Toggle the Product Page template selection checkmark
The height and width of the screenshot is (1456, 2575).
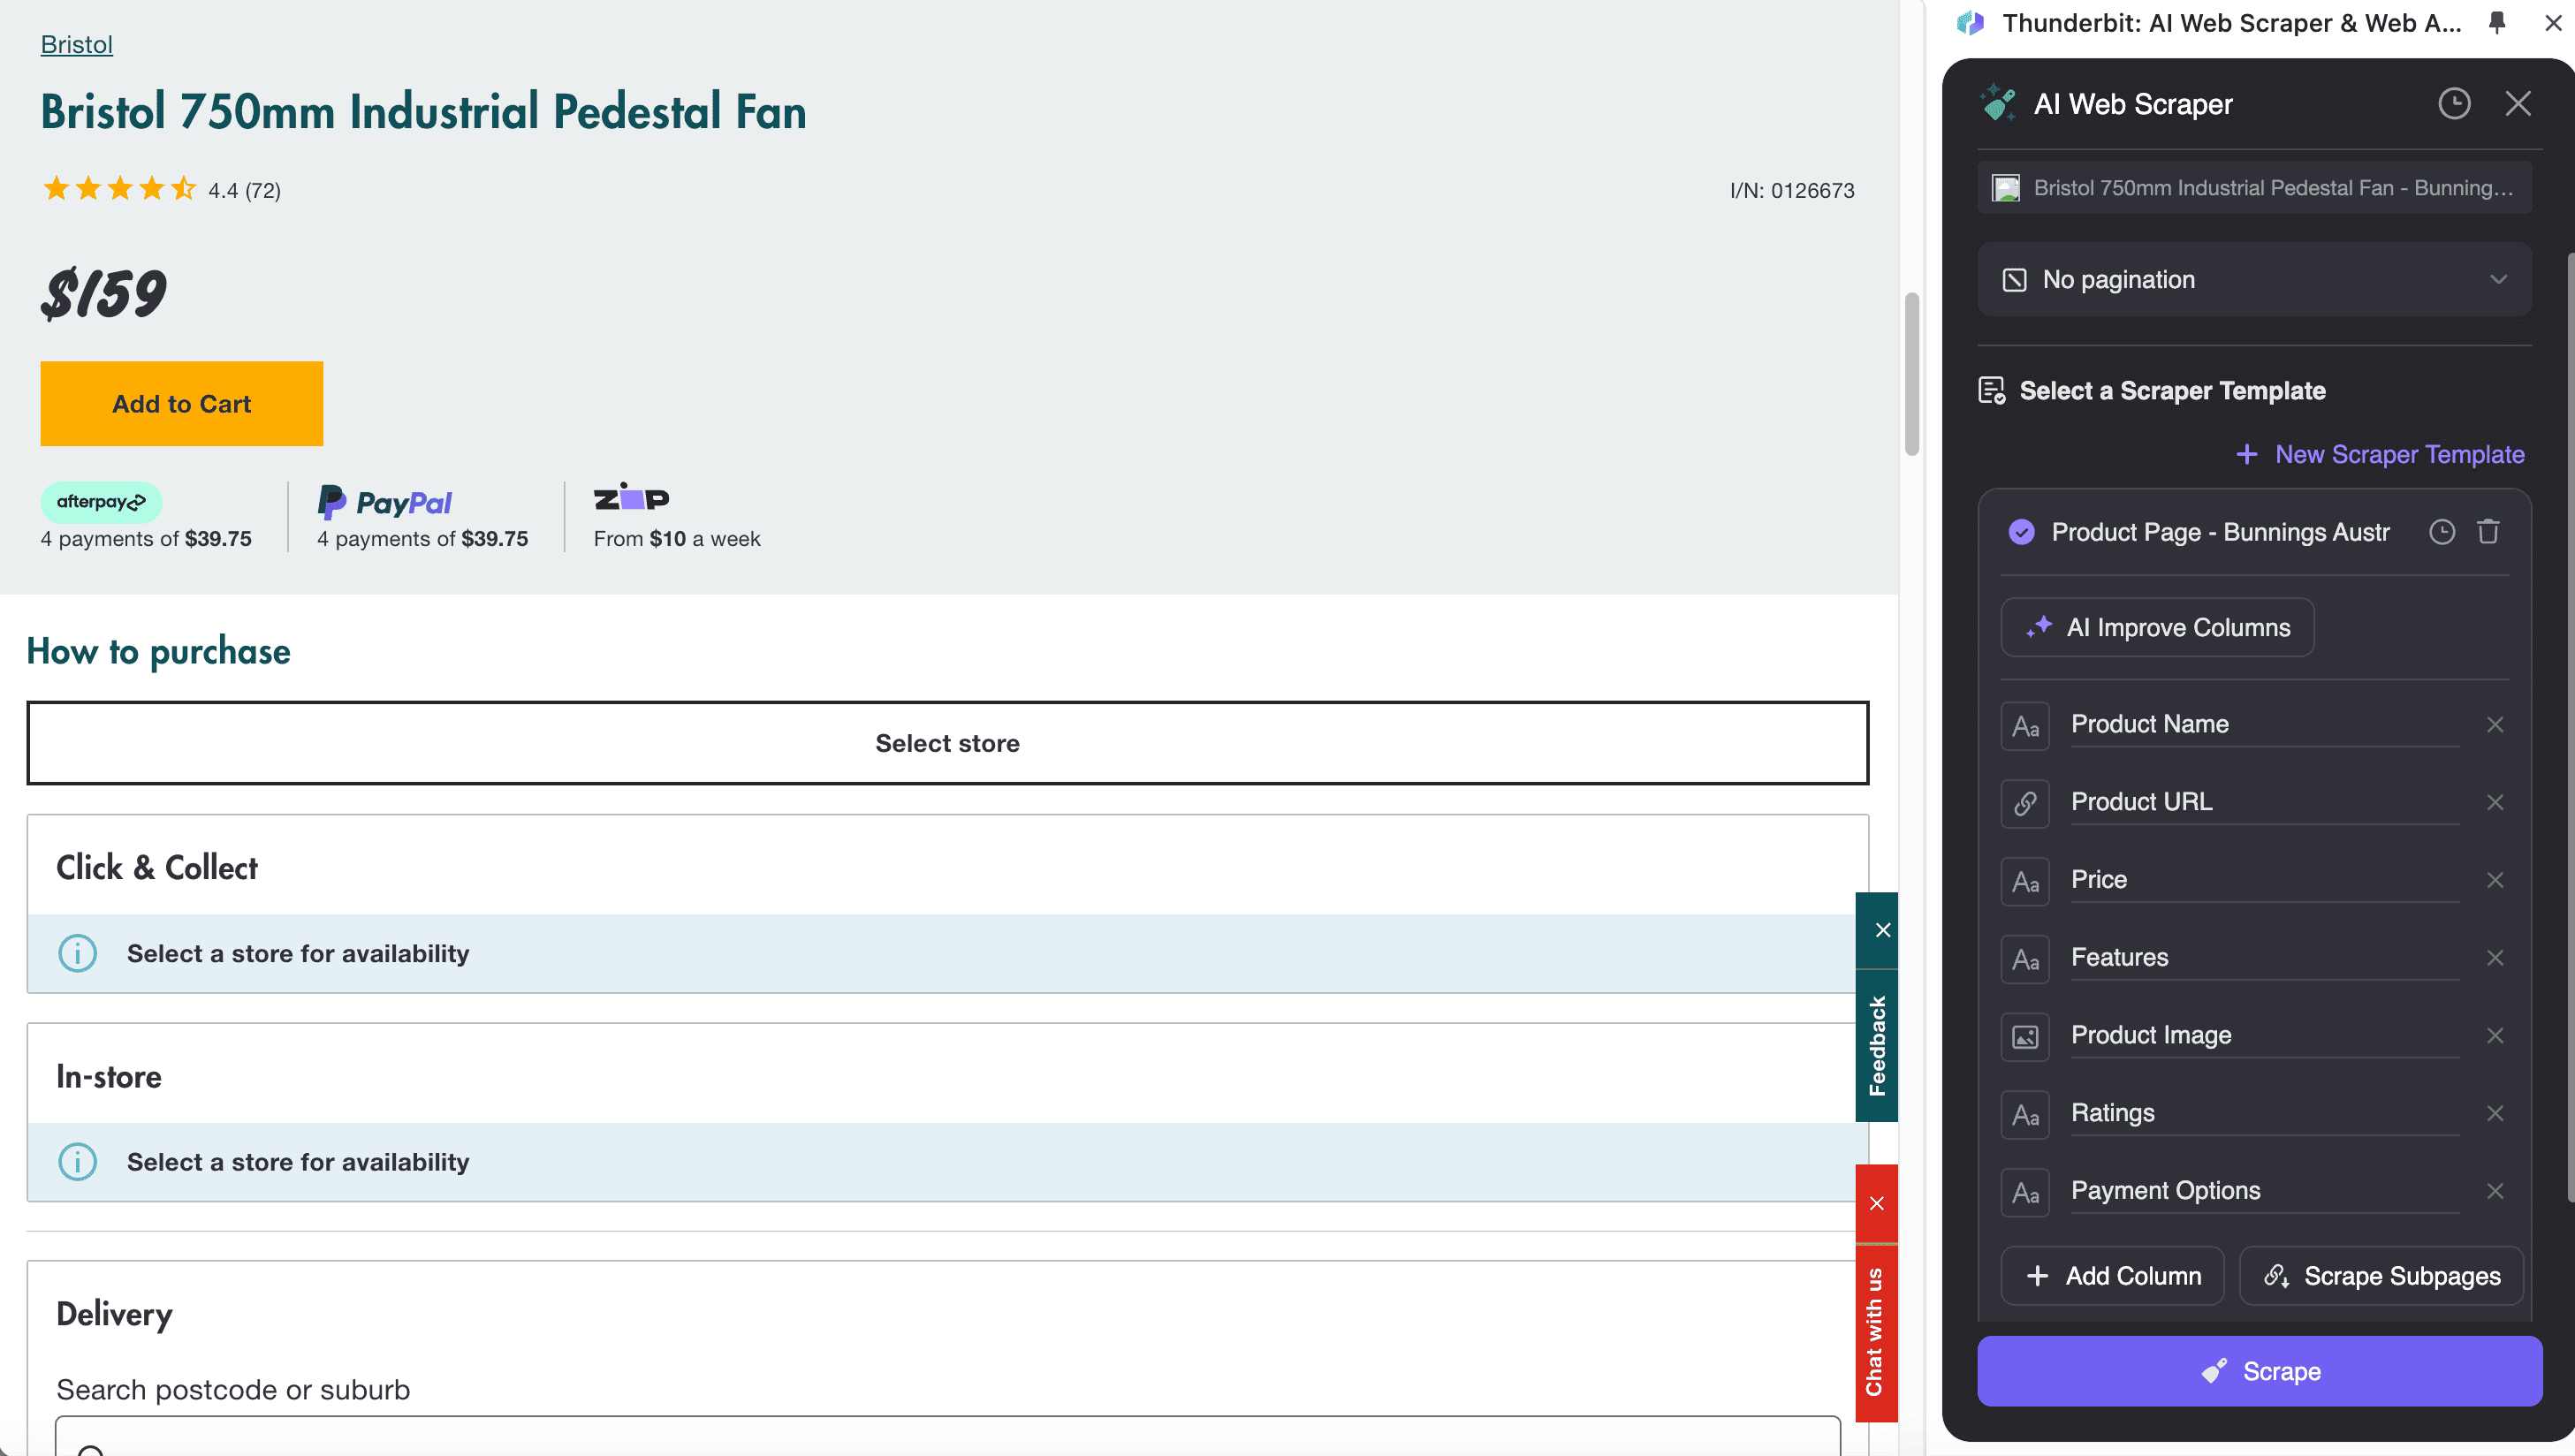tap(2021, 532)
